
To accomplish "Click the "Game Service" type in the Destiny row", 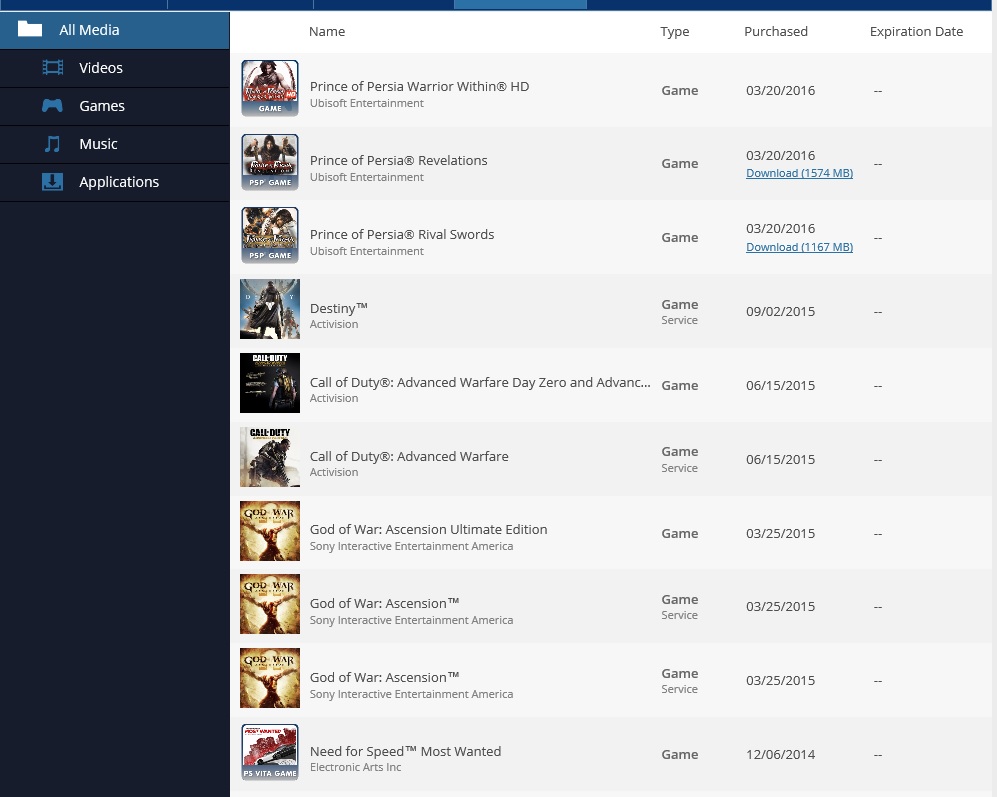I will click(x=680, y=312).
